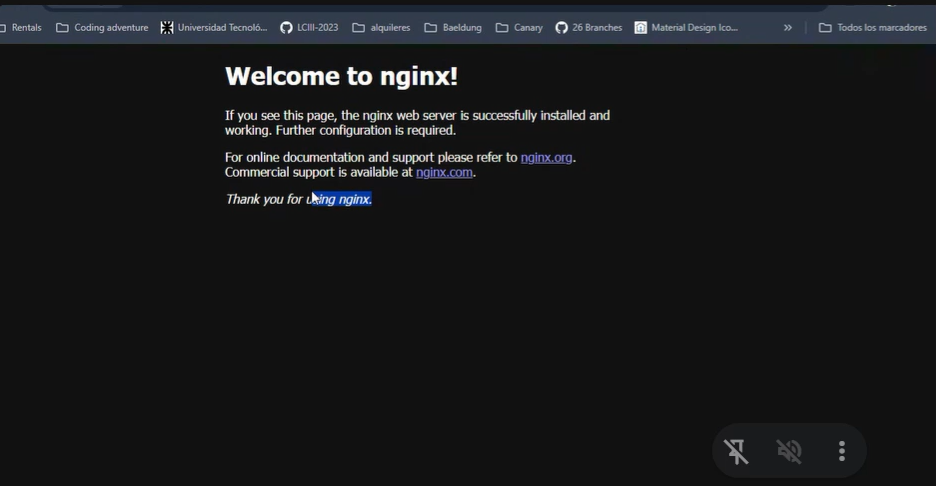Click the folder icon beside Coding adventure
The width and height of the screenshot is (936, 486).
(x=62, y=27)
